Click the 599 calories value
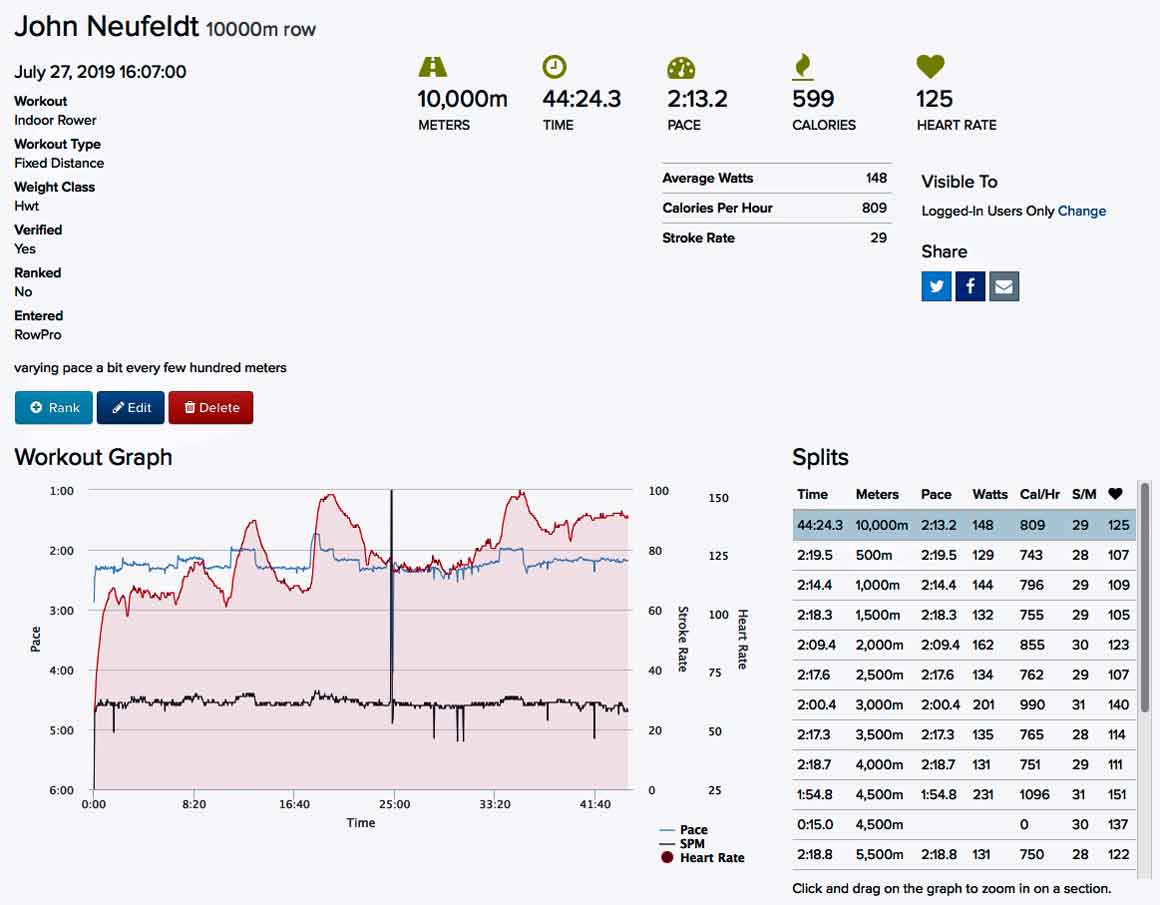1160x905 pixels. [x=813, y=99]
